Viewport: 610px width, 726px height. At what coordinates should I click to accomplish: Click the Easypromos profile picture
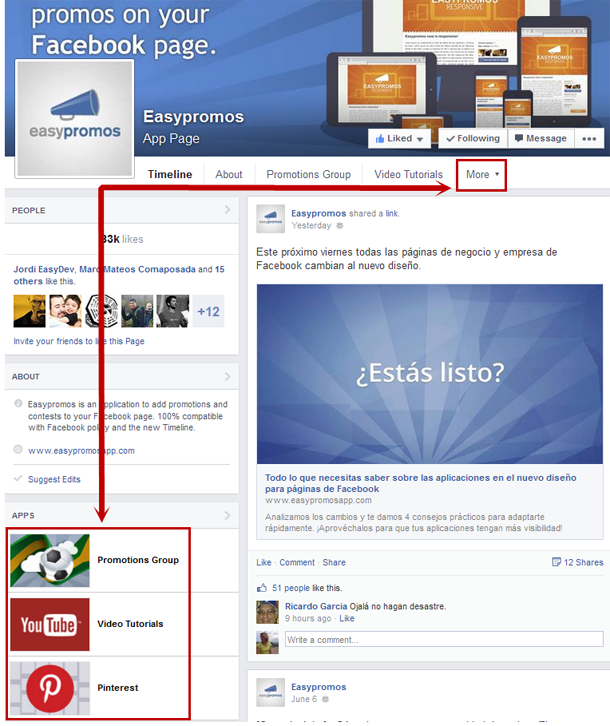75,118
